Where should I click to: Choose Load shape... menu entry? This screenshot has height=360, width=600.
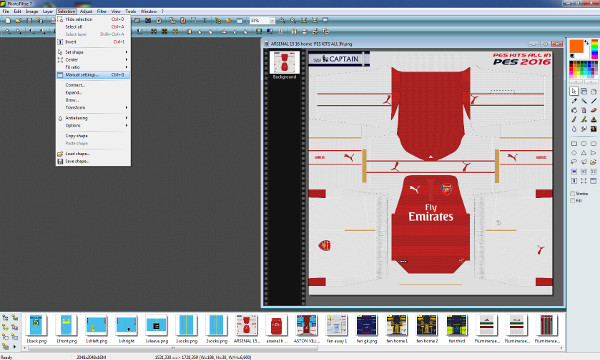pos(93,153)
